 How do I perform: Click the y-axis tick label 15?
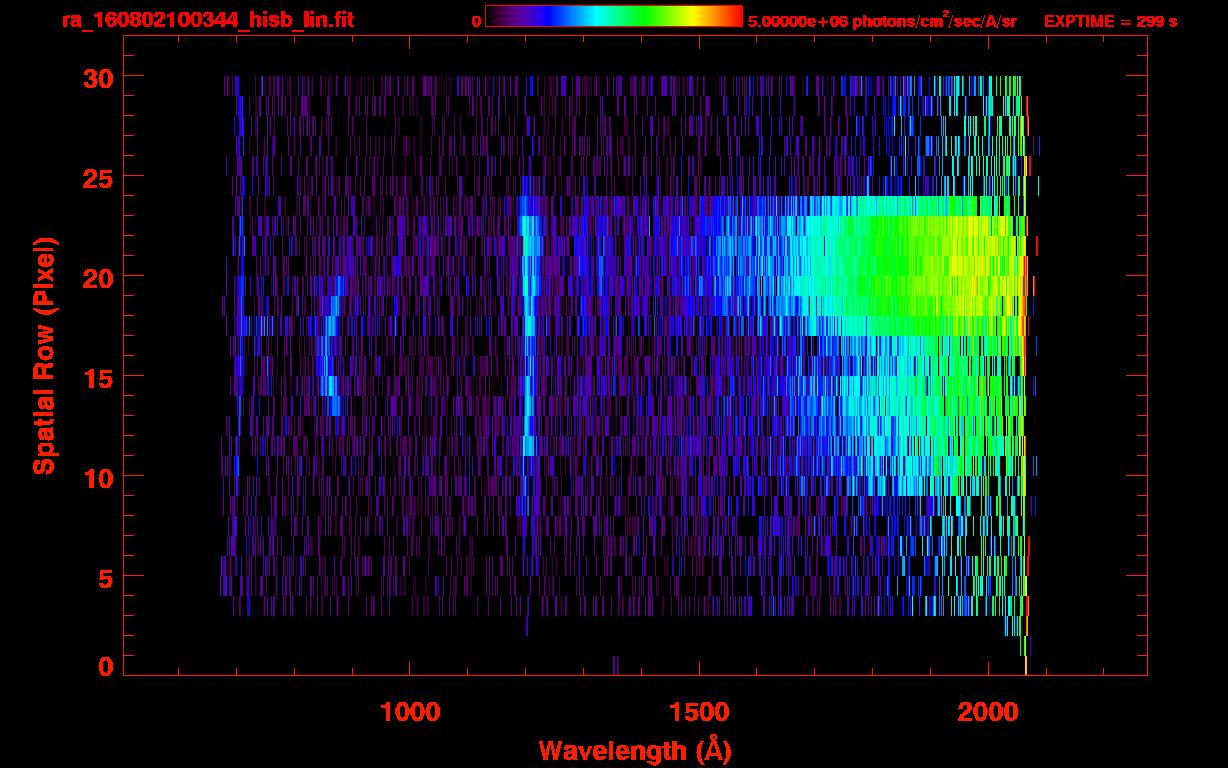98,377
